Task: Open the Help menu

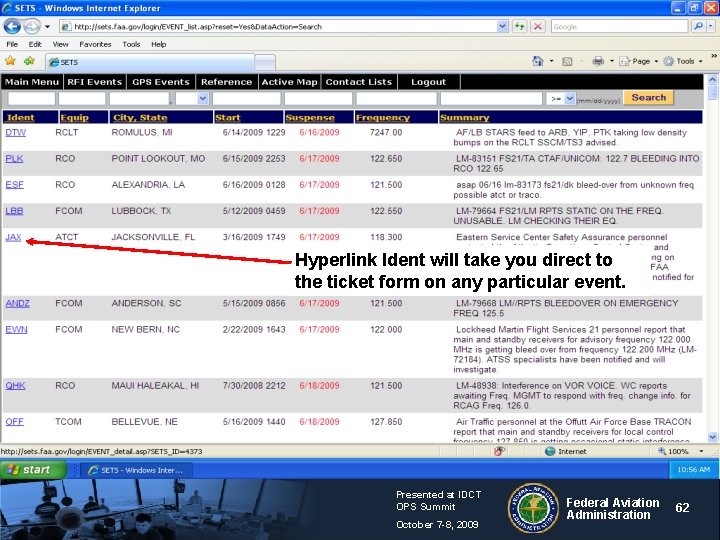Action: click(158, 44)
